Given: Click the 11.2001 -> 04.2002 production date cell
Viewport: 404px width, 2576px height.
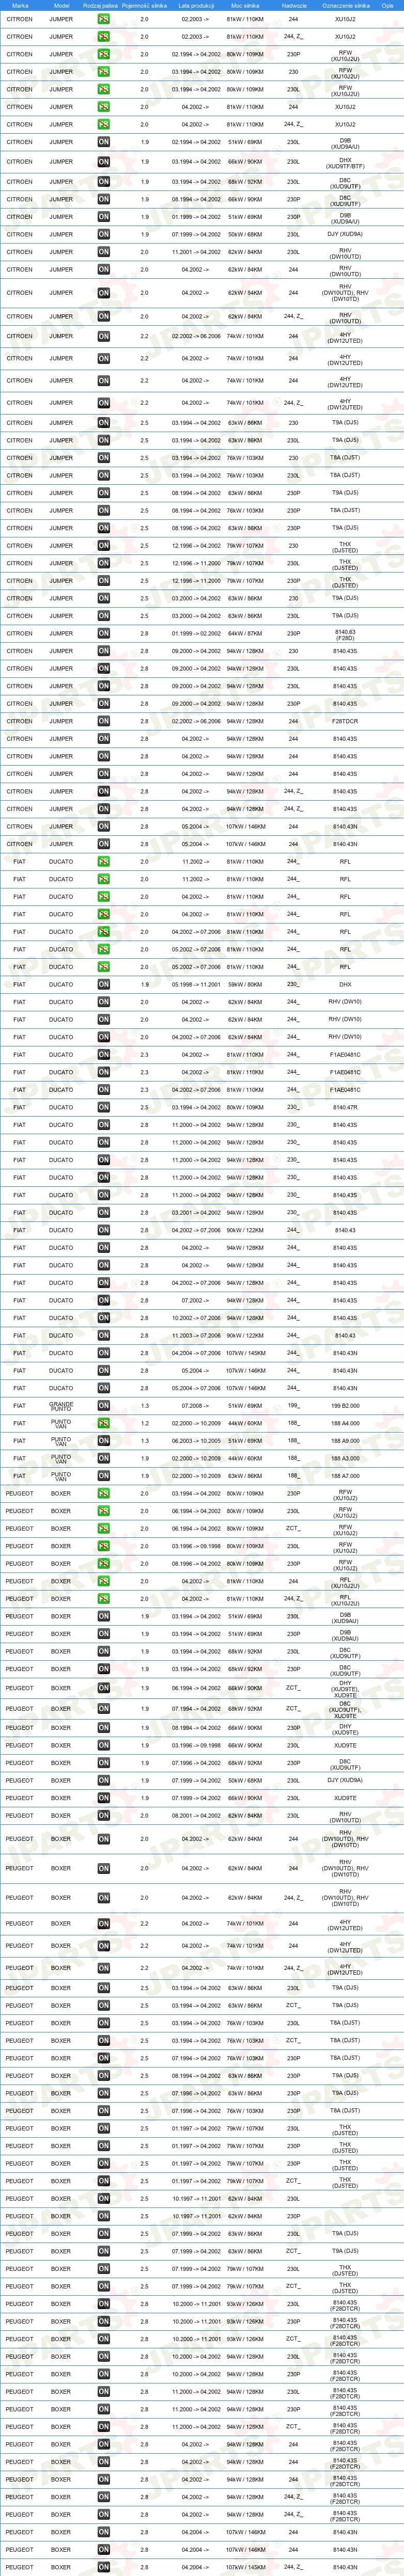Looking at the screenshot, I should click(196, 252).
